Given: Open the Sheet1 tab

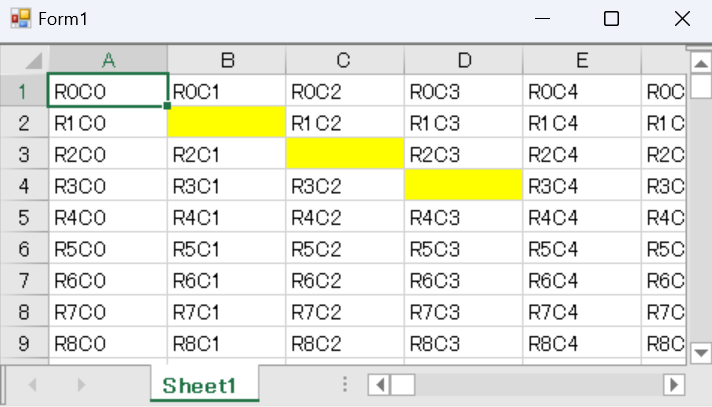Looking at the screenshot, I should [x=204, y=384].
